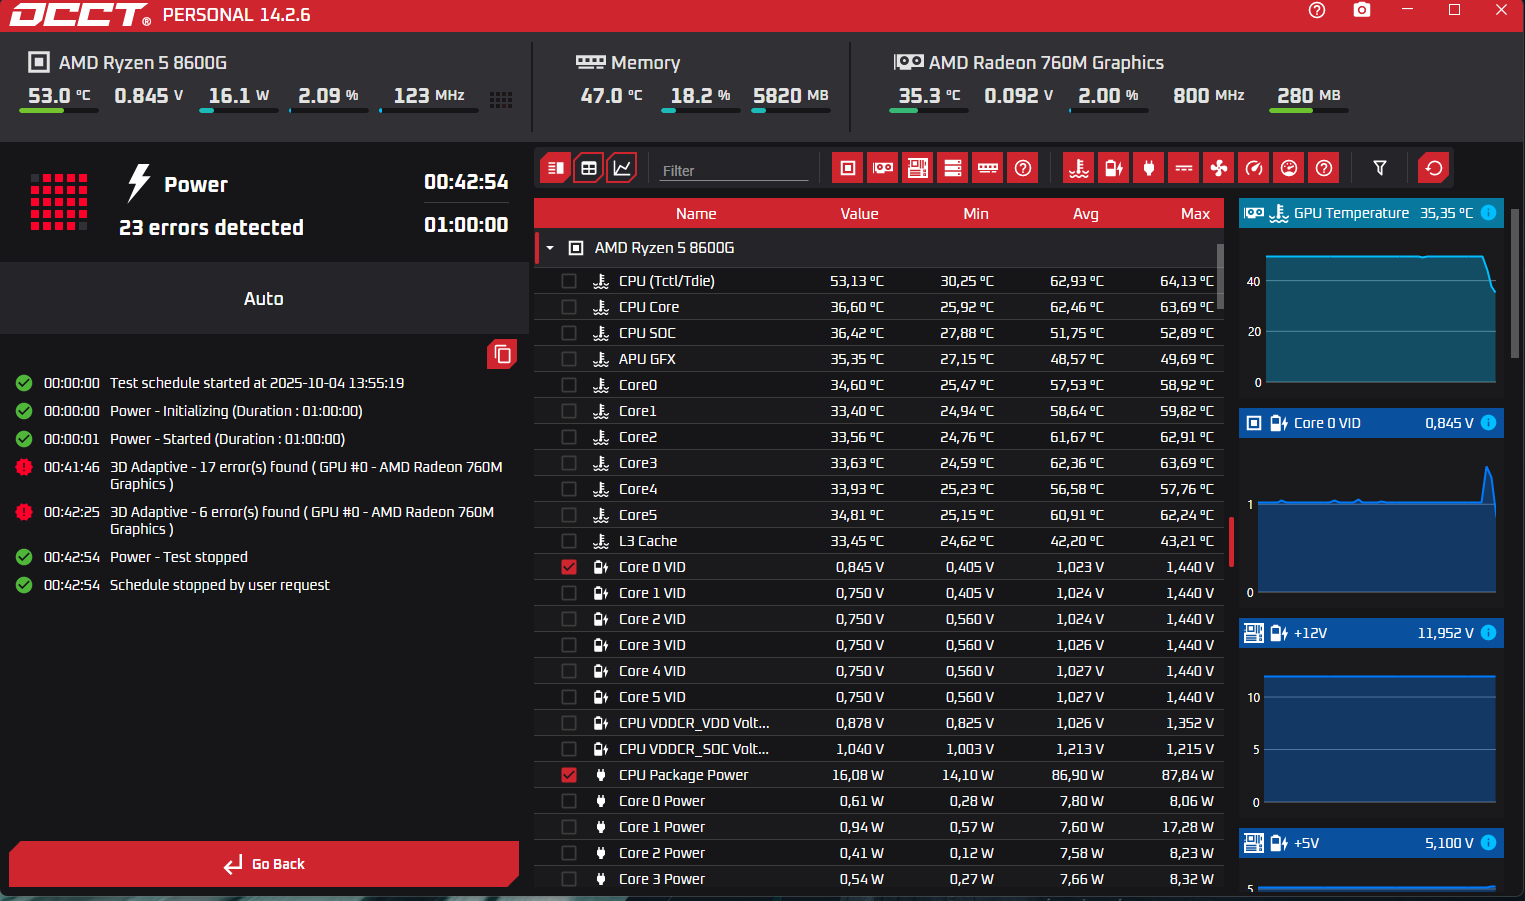Click the power plug sensor filter icon
Screen dimensions: 1525x901
point(1149,168)
